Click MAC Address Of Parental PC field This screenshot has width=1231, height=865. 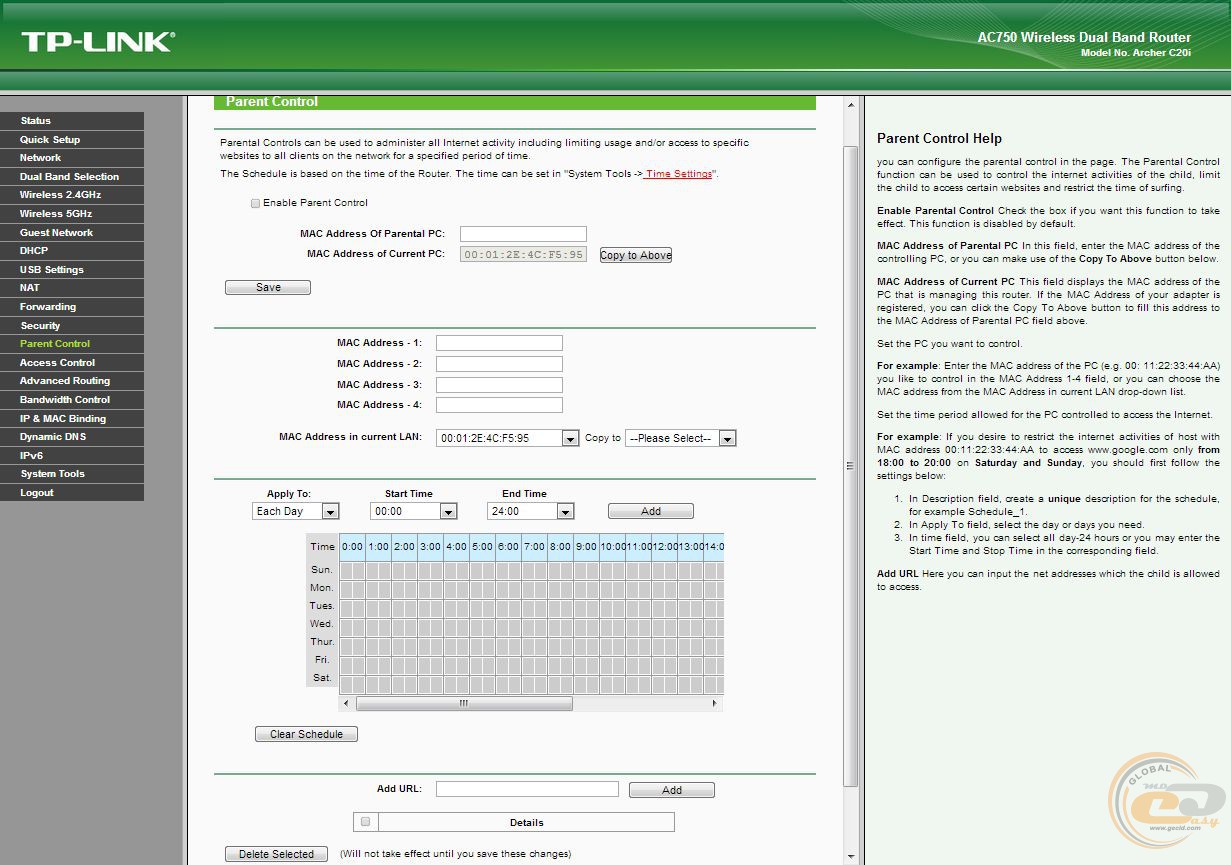[x=523, y=234]
